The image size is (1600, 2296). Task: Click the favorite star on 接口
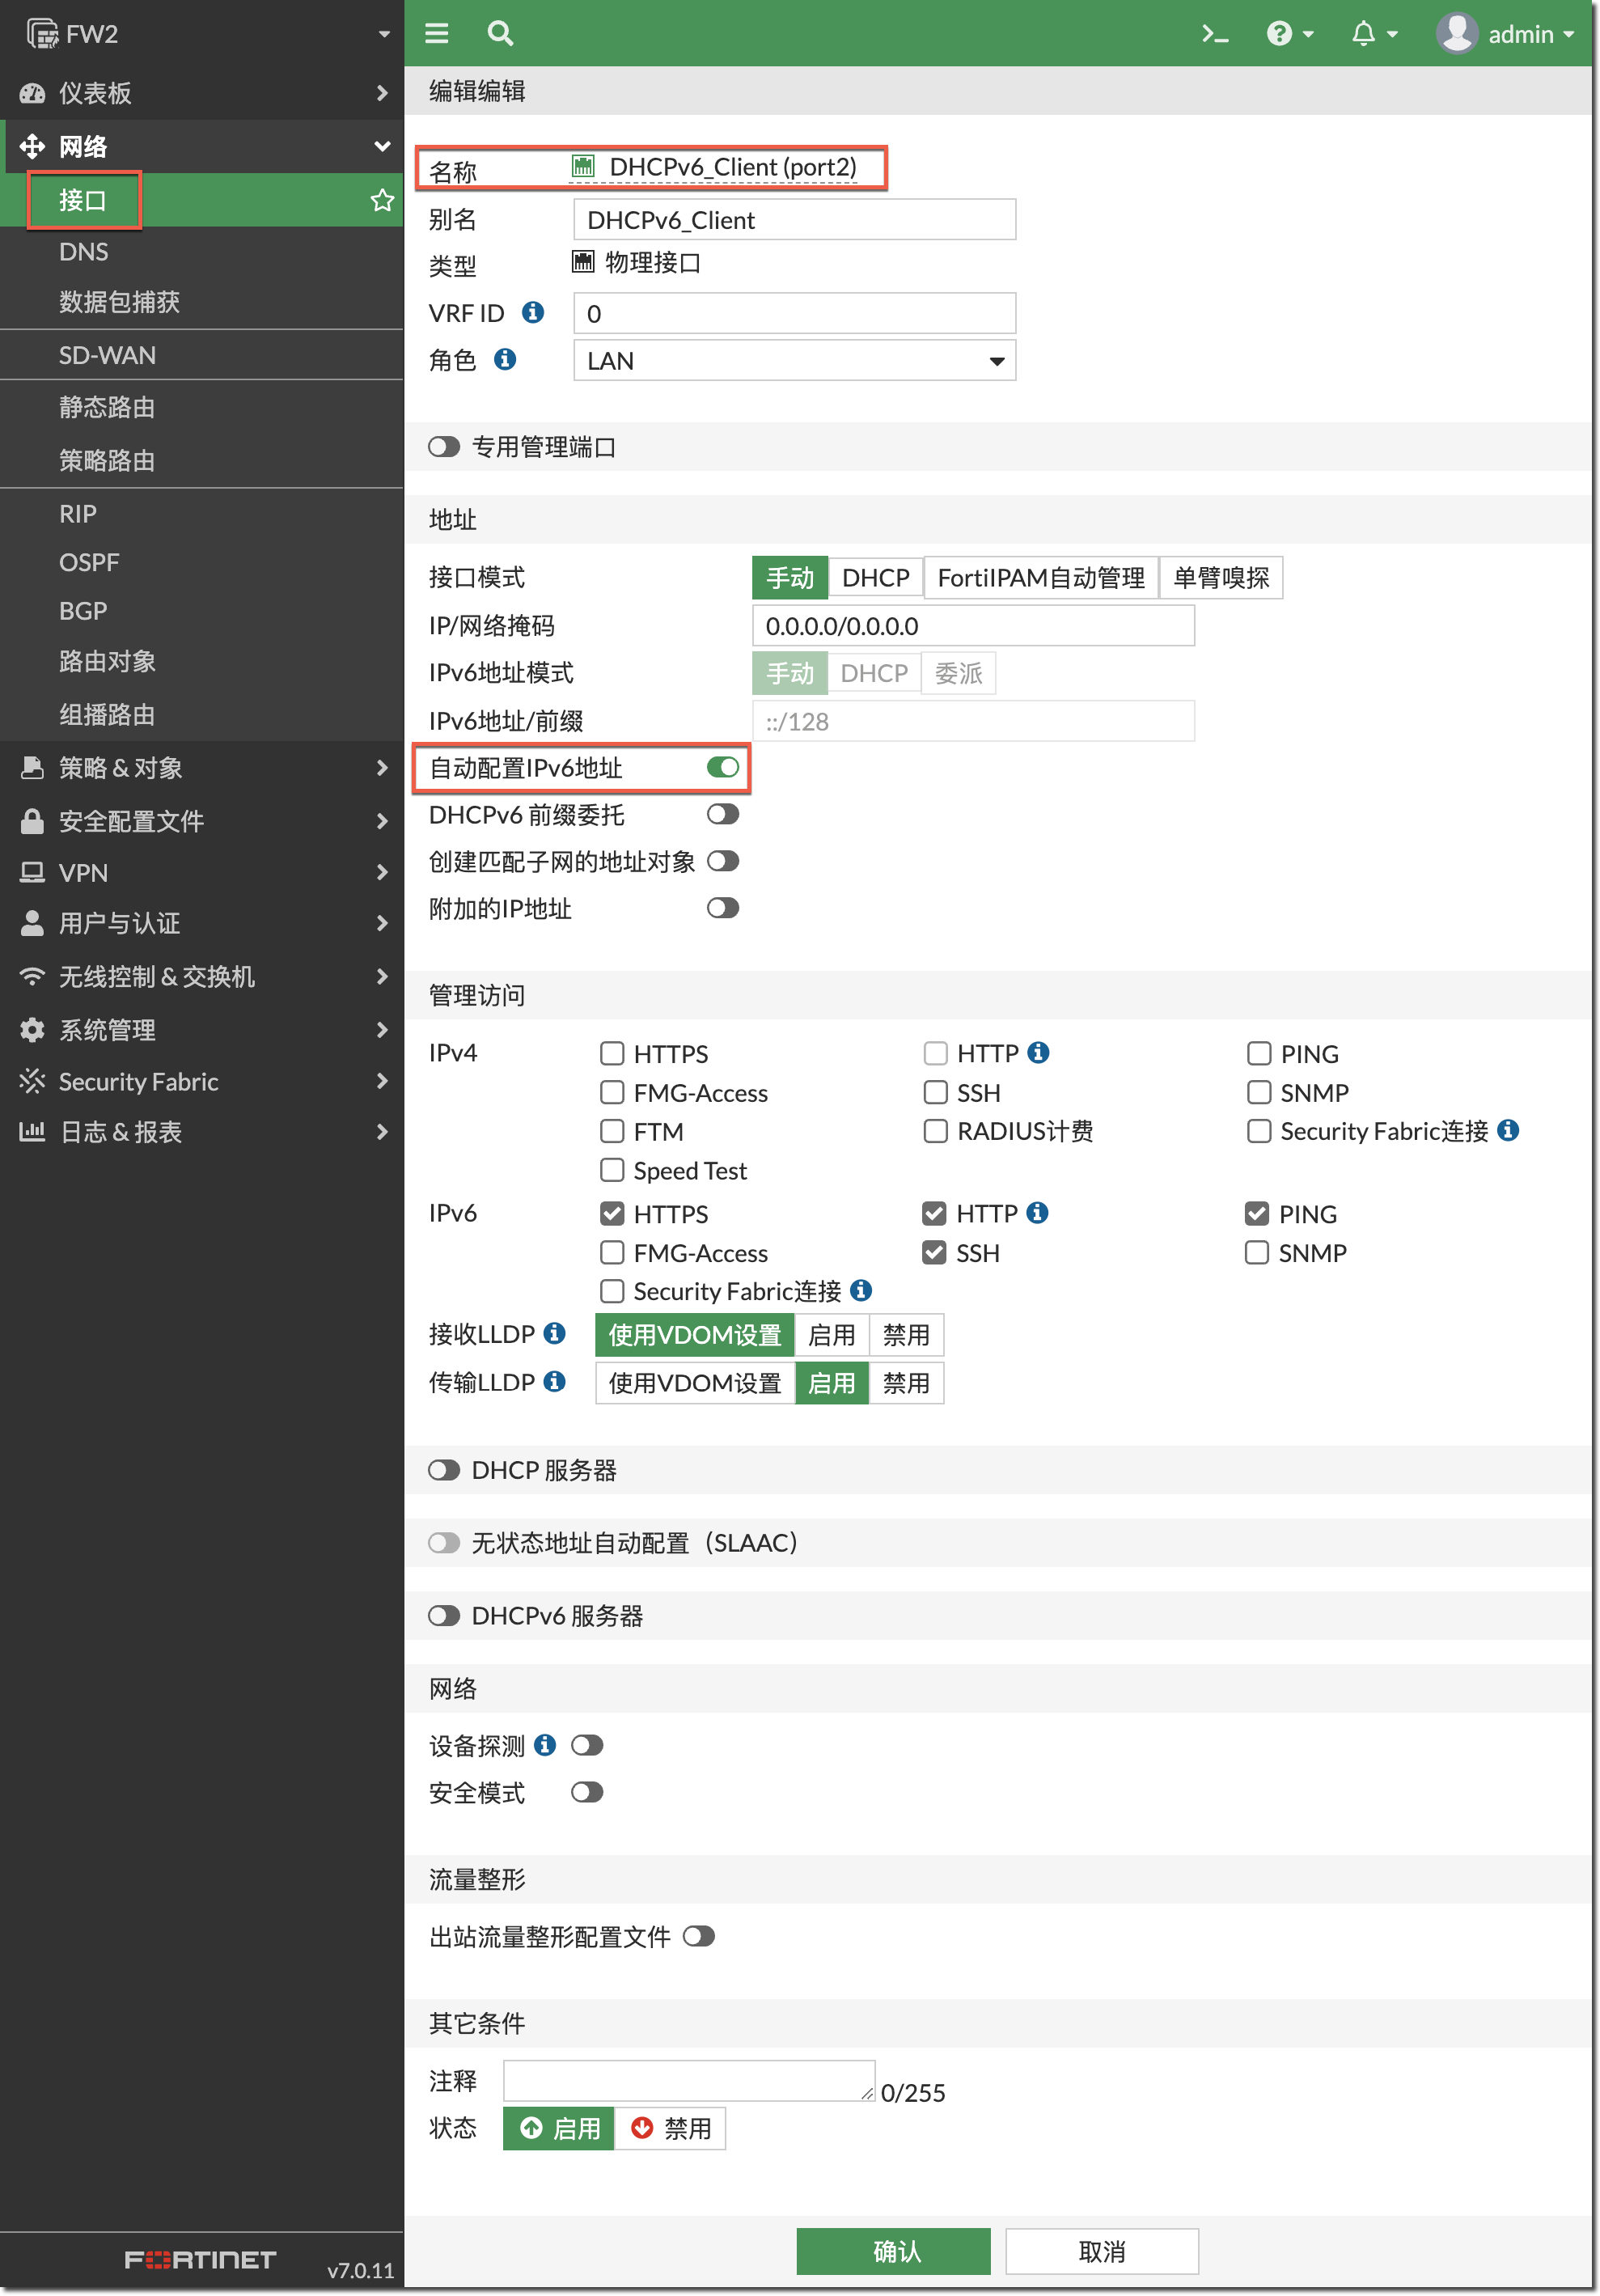382,200
